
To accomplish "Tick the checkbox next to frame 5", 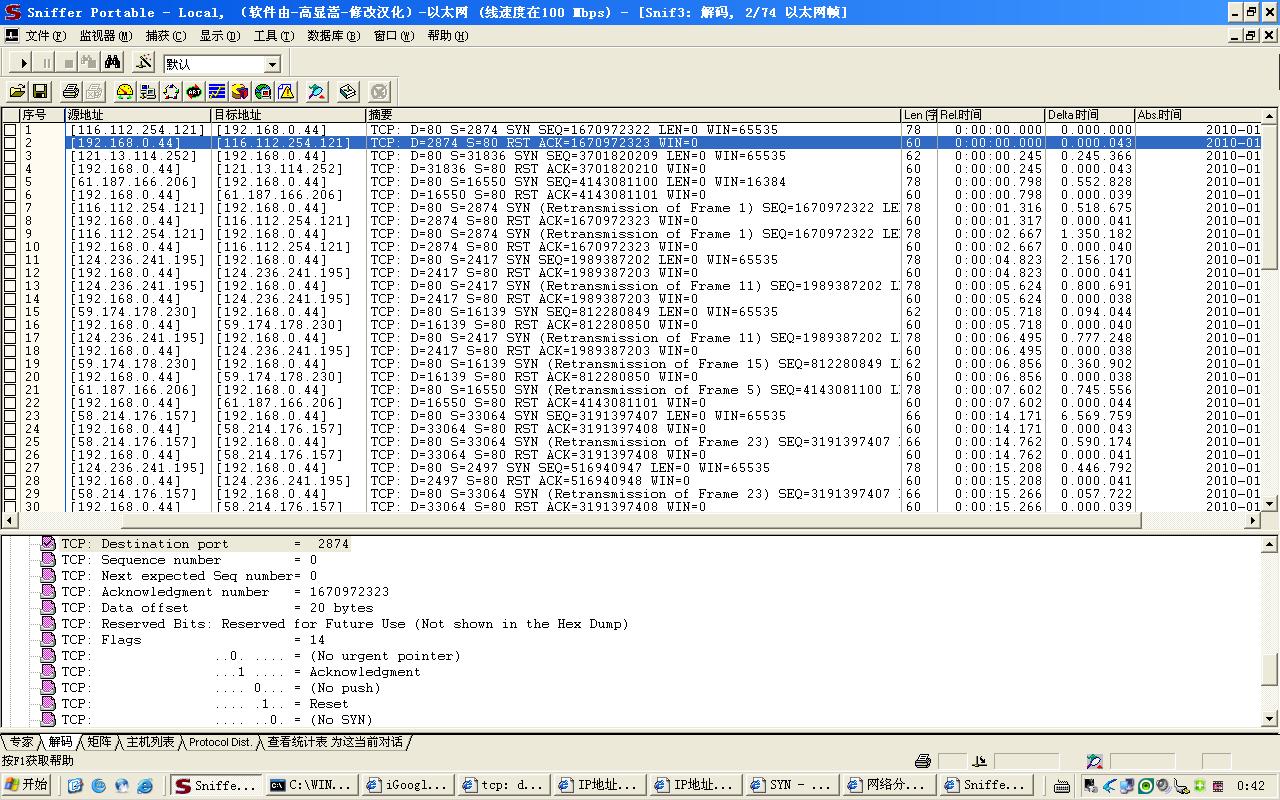I will [10, 182].
